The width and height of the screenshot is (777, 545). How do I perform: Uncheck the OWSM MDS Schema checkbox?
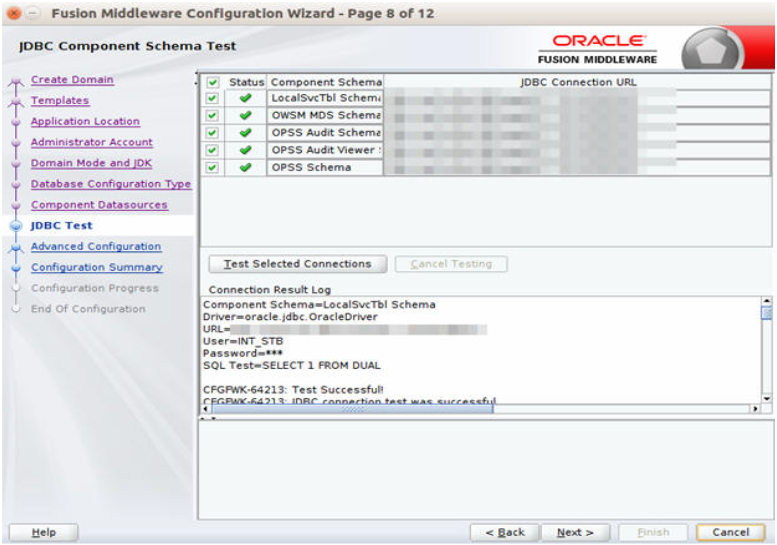213,115
